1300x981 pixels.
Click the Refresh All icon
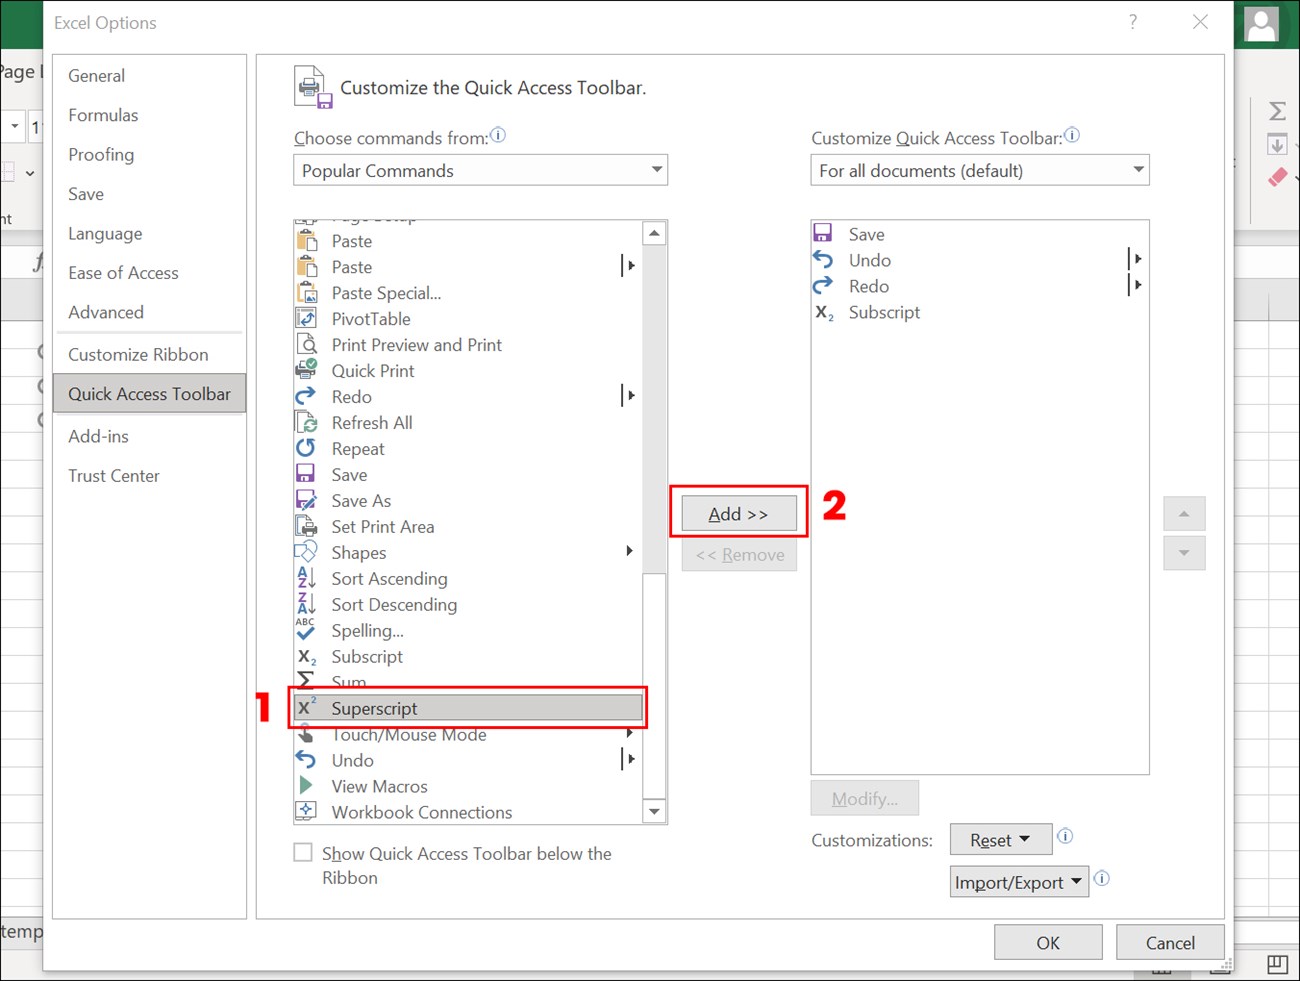point(306,423)
